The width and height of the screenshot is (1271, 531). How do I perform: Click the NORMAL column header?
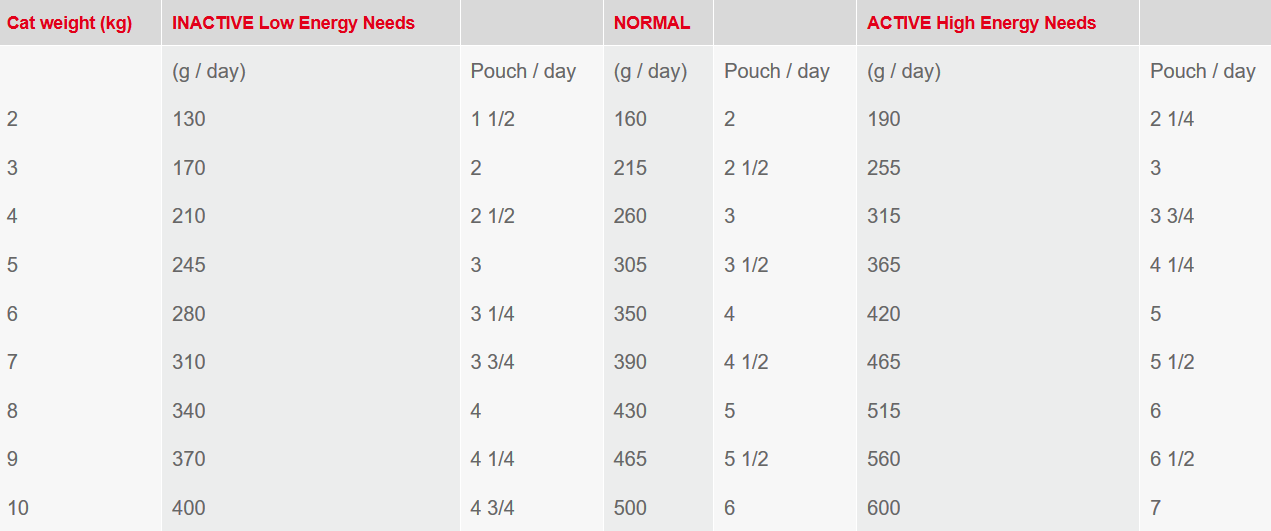[652, 23]
